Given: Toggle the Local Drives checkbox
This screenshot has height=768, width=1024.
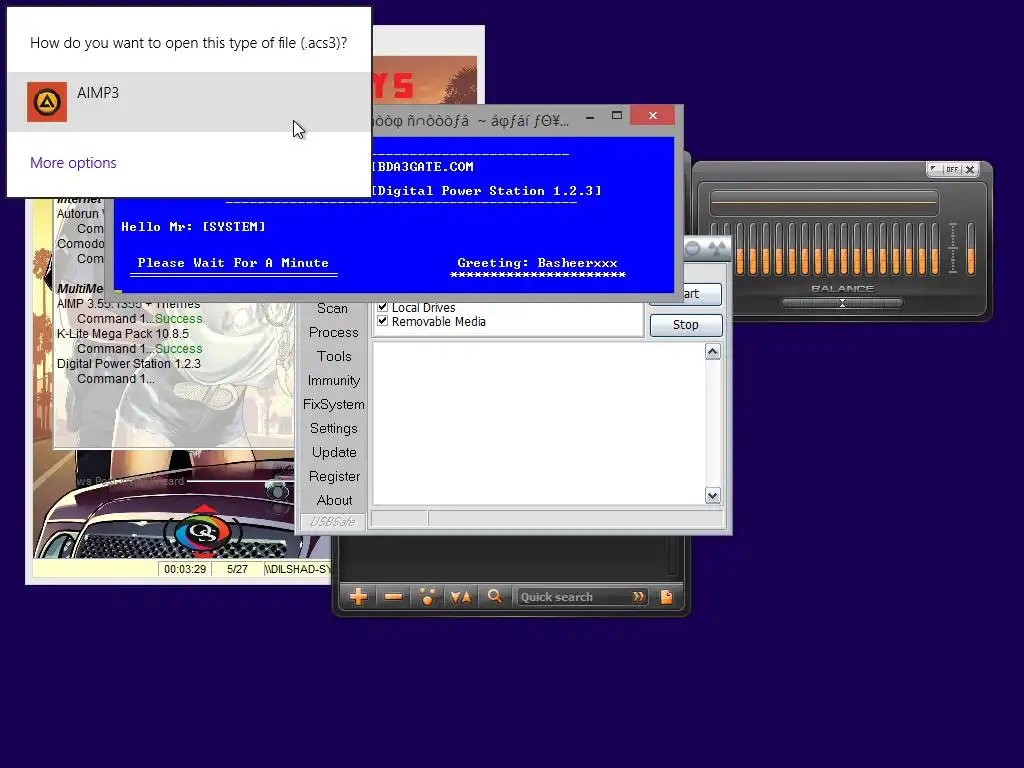Looking at the screenshot, I should [x=383, y=306].
